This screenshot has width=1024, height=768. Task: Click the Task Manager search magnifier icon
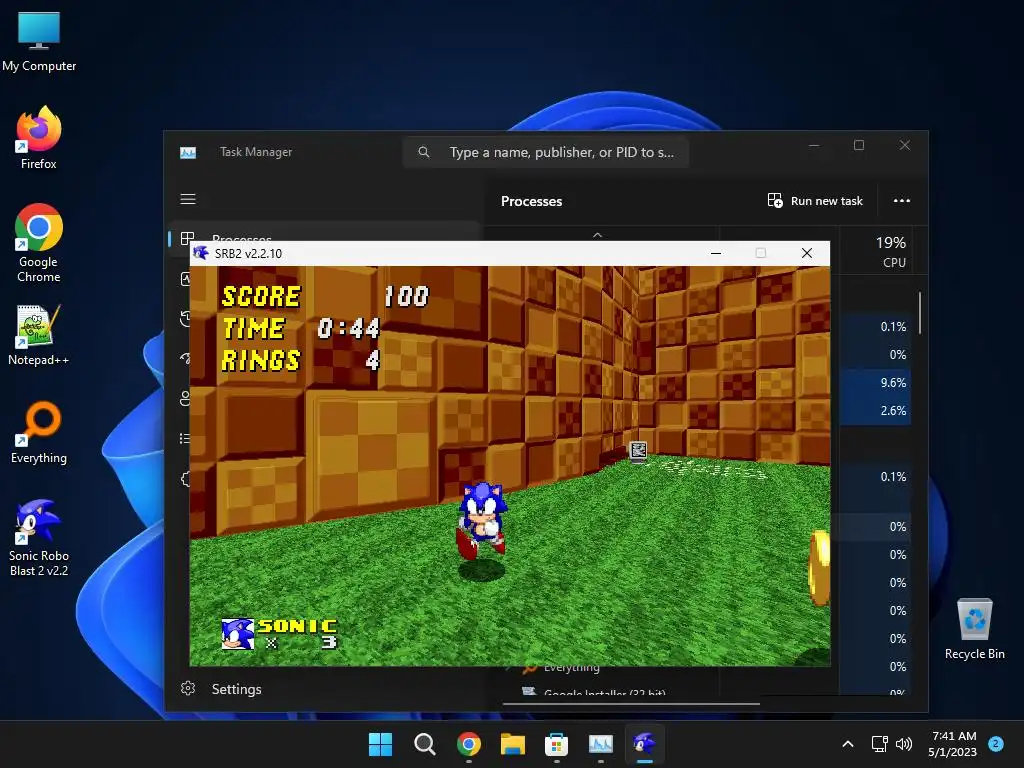(x=424, y=152)
